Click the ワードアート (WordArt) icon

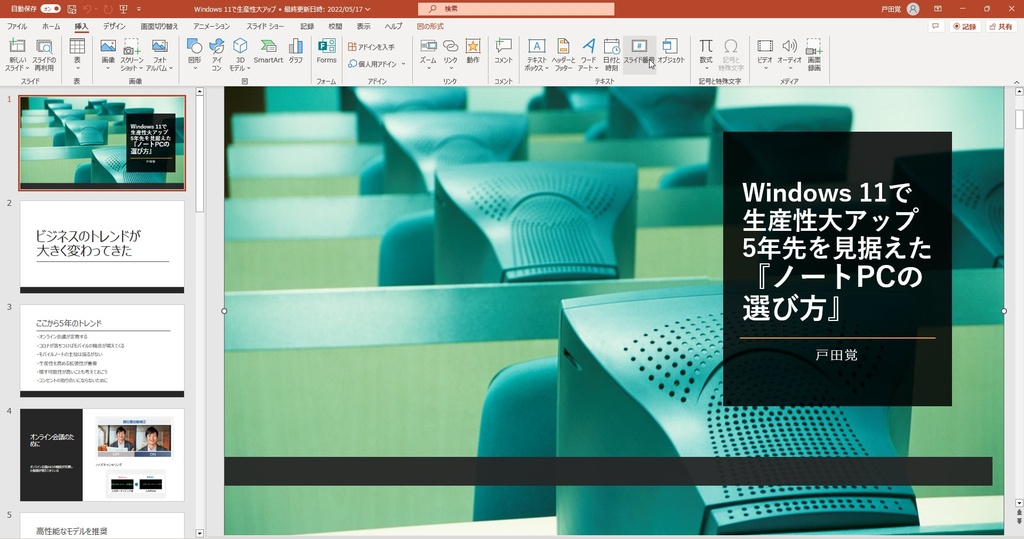coord(588,46)
